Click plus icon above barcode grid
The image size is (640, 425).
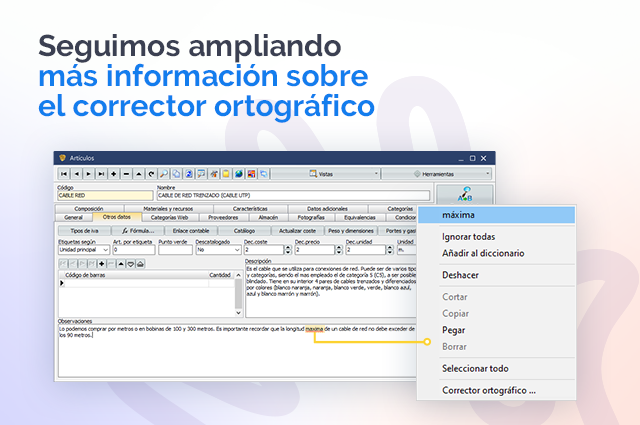point(103,263)
